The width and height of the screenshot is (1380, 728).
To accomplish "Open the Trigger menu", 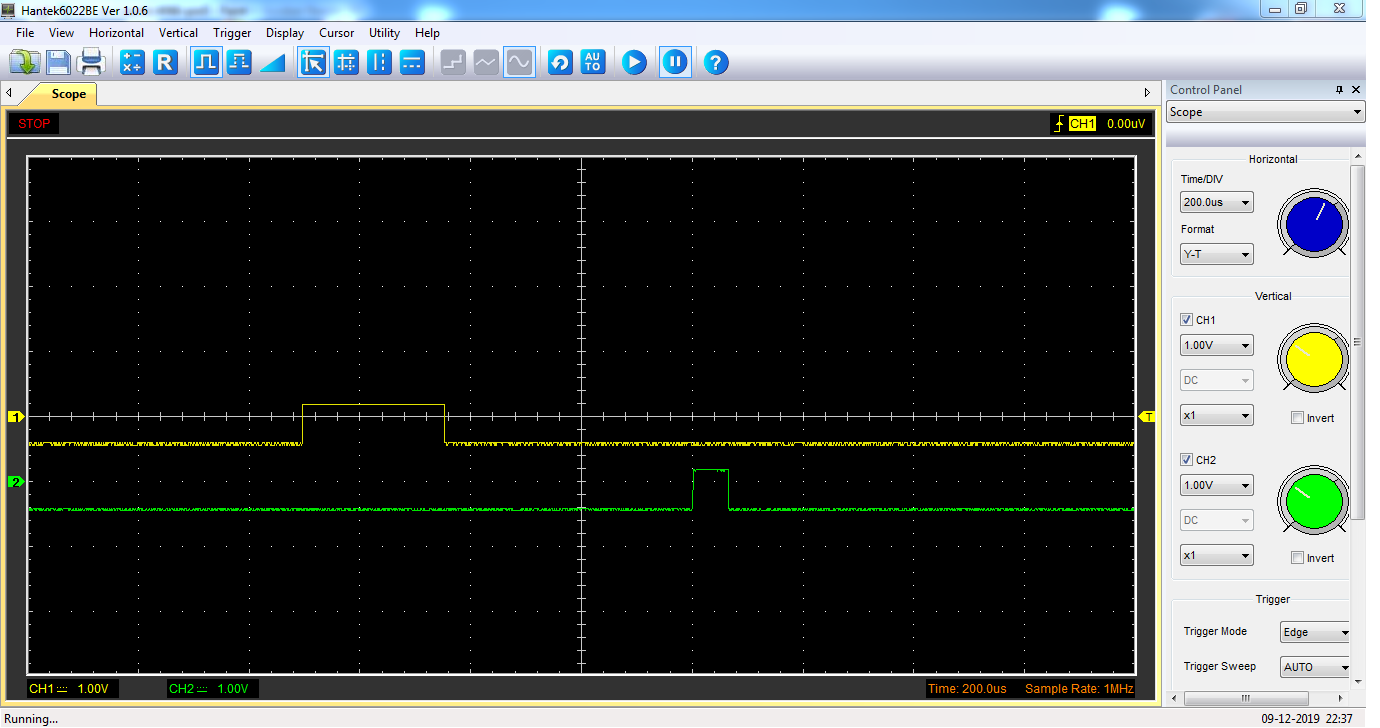I will tap(232, 33).
